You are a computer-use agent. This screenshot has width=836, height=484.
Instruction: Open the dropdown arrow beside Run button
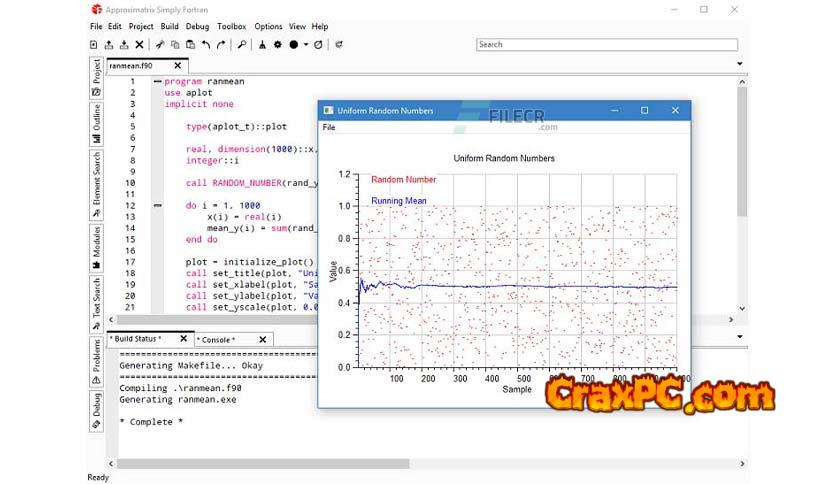306,45
